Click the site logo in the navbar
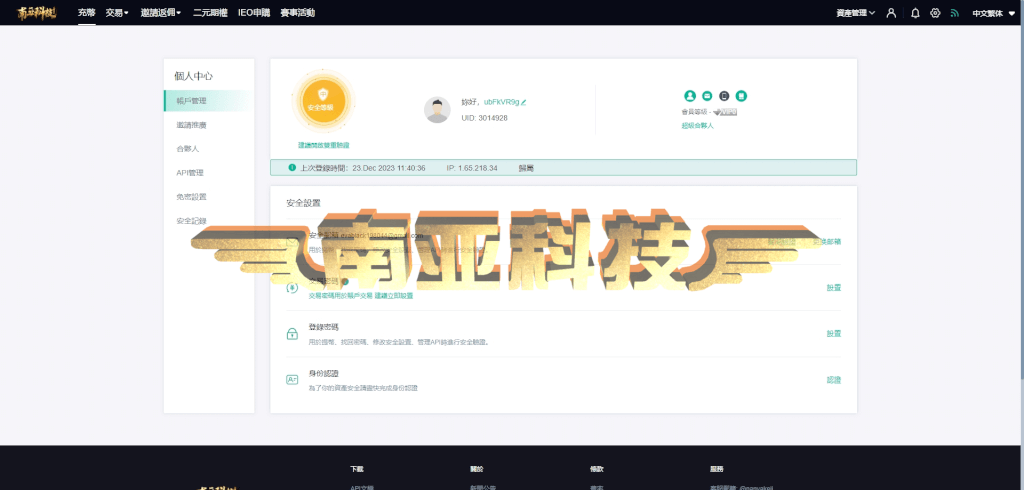This screenshot has height=490, width=1024. [37, 12]
